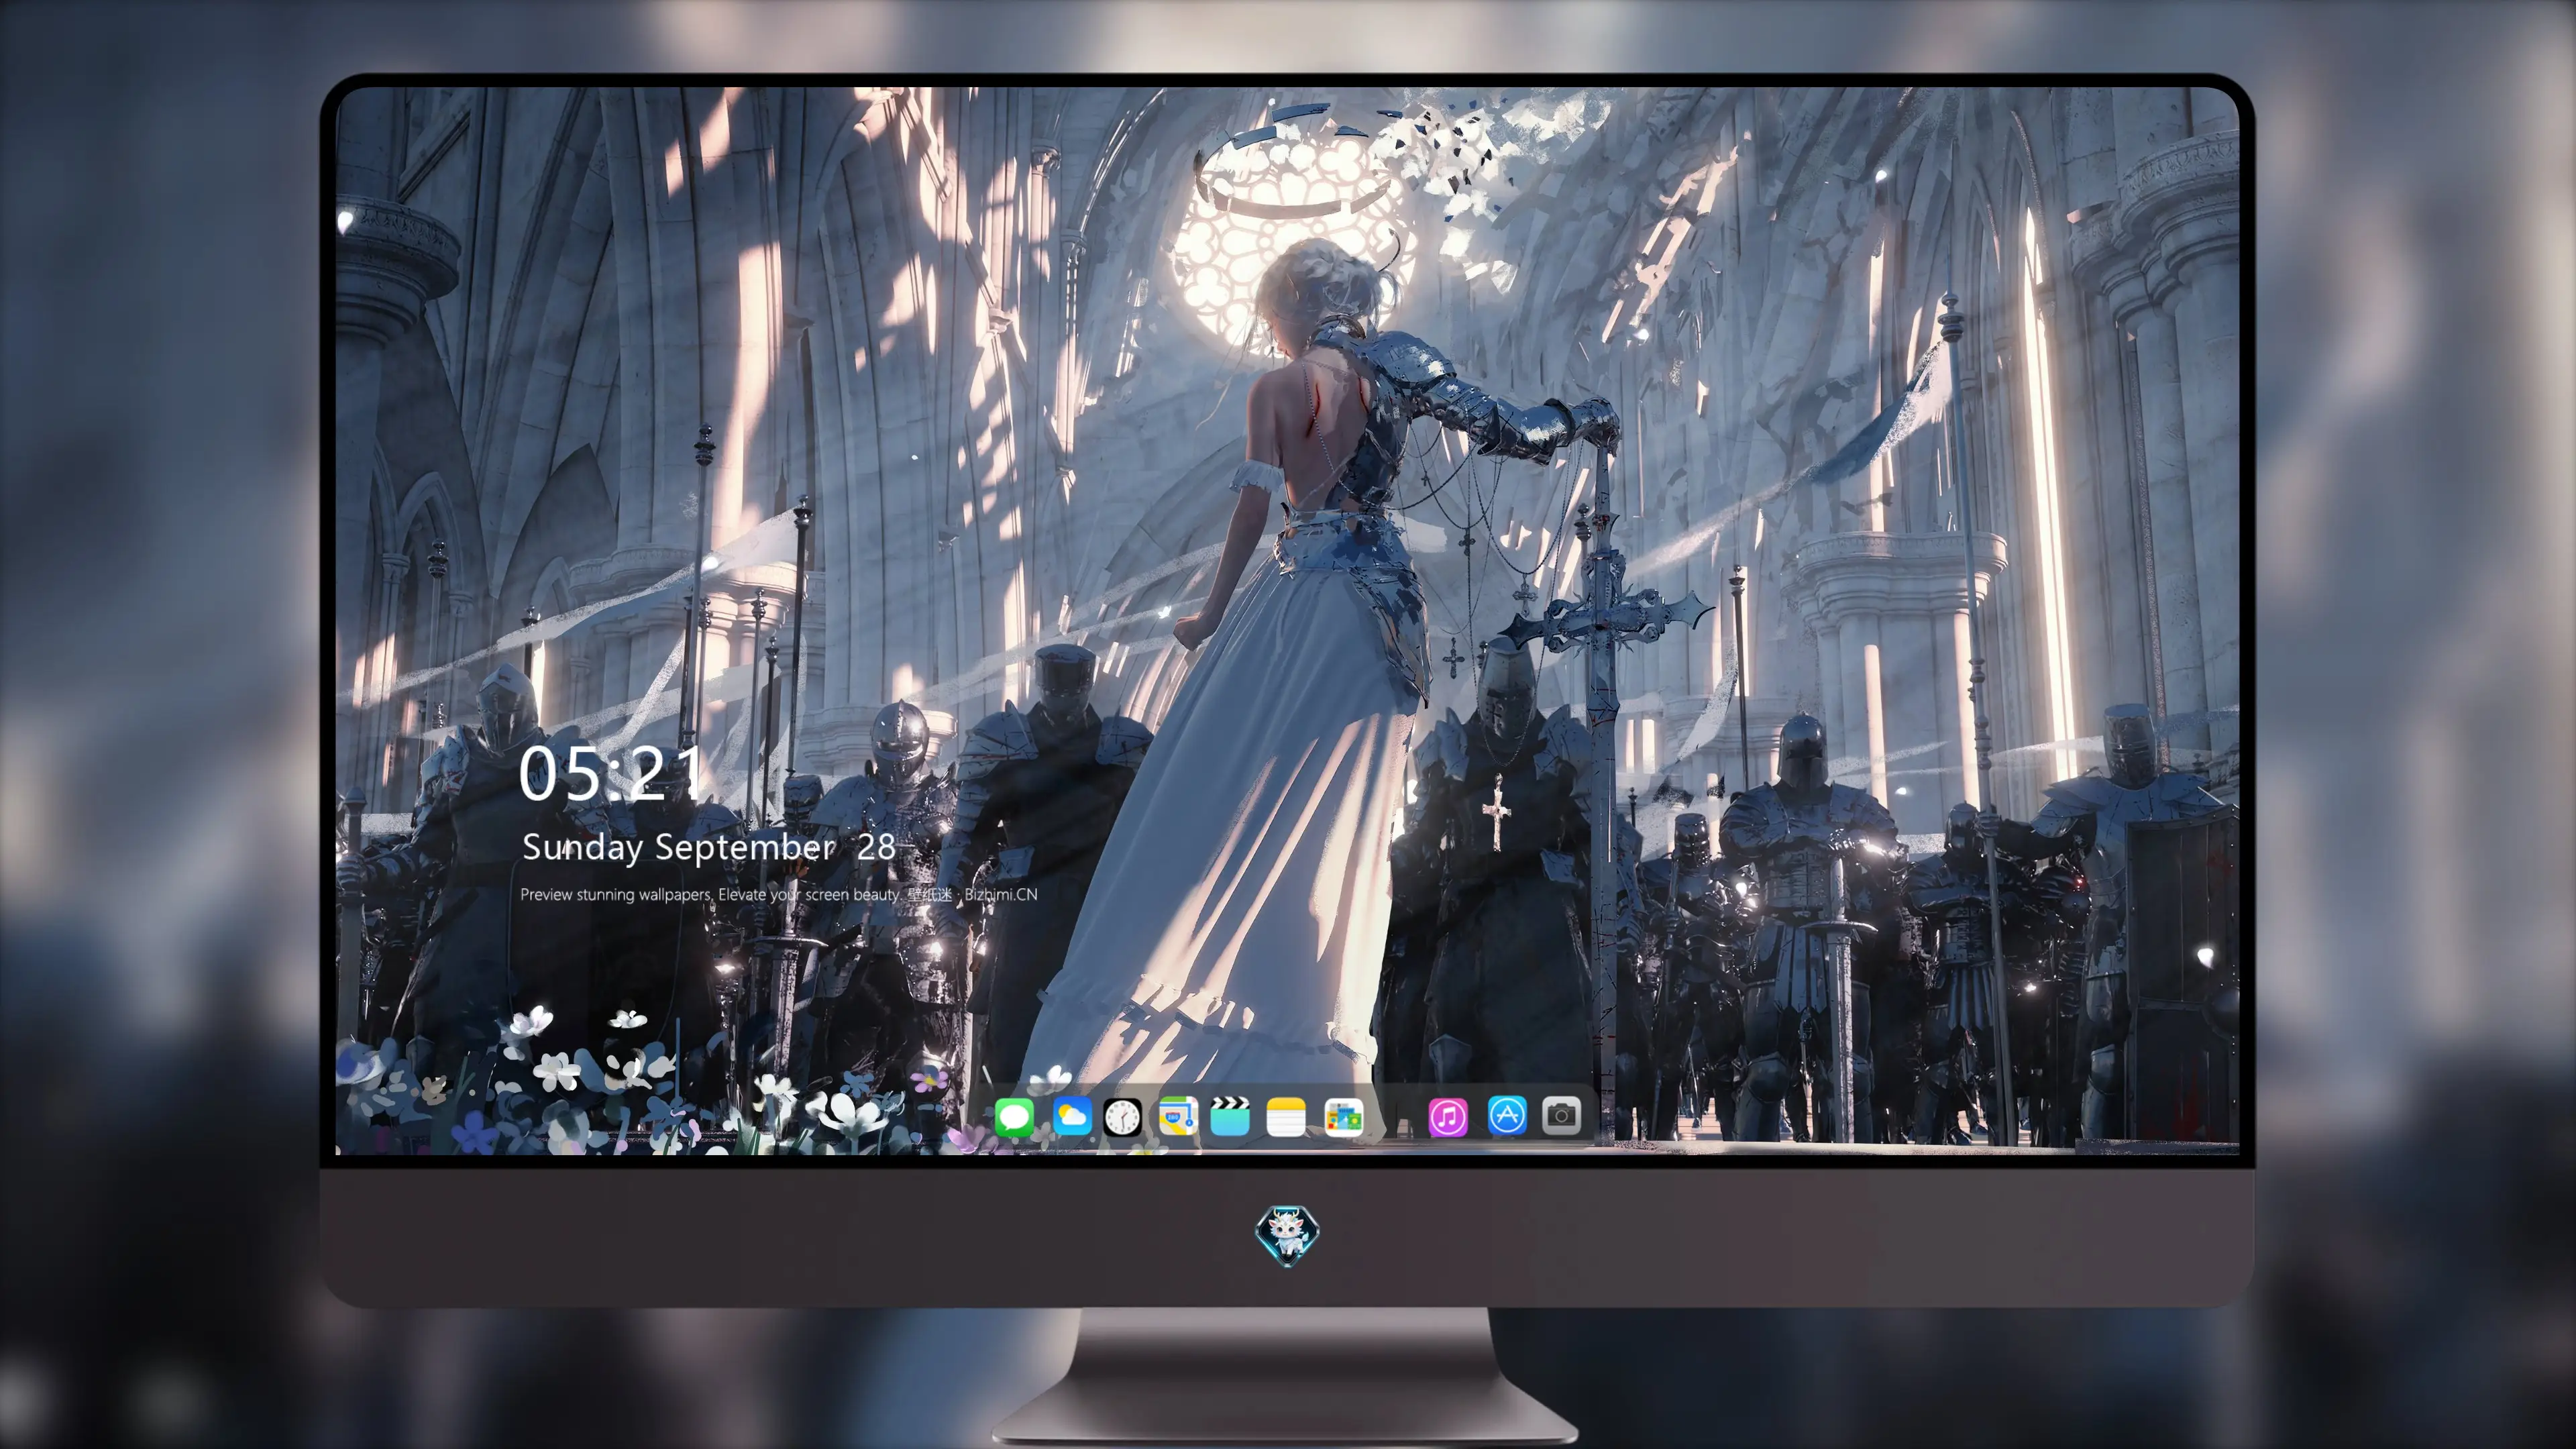Click the Bizhimi.CN tagline text

(778, 894)
